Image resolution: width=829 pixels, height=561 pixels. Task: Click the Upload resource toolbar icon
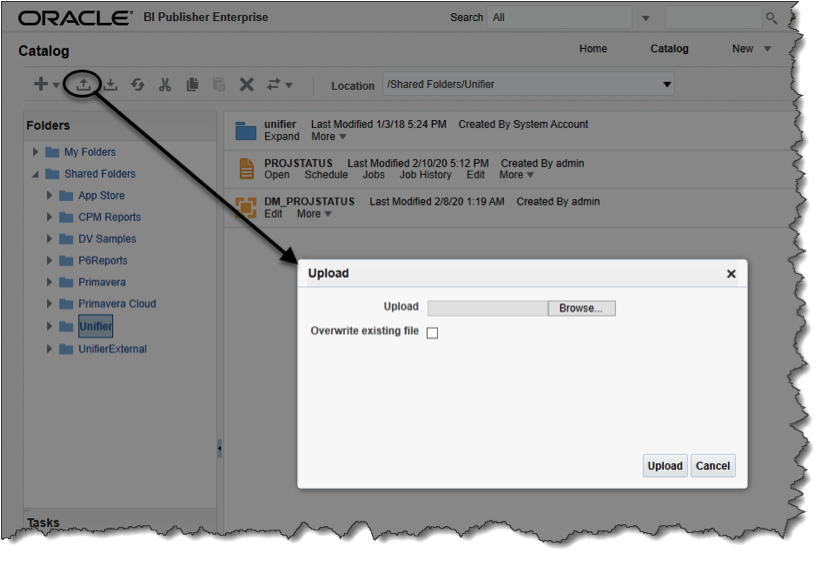pos(83,85)
